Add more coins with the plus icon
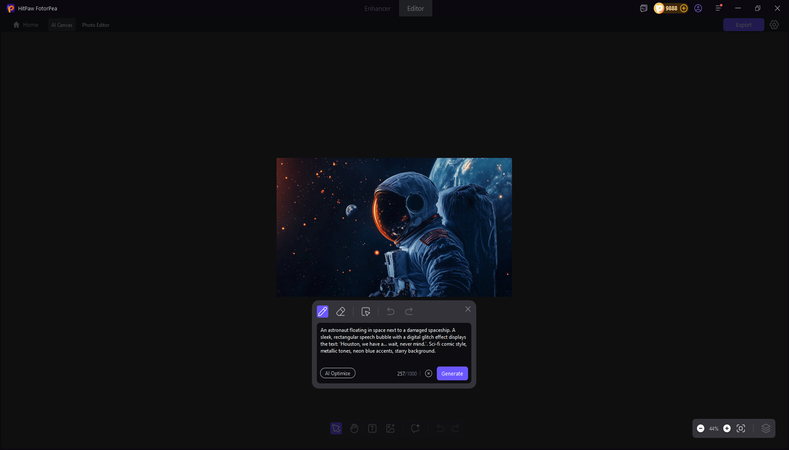 point(683,9)
